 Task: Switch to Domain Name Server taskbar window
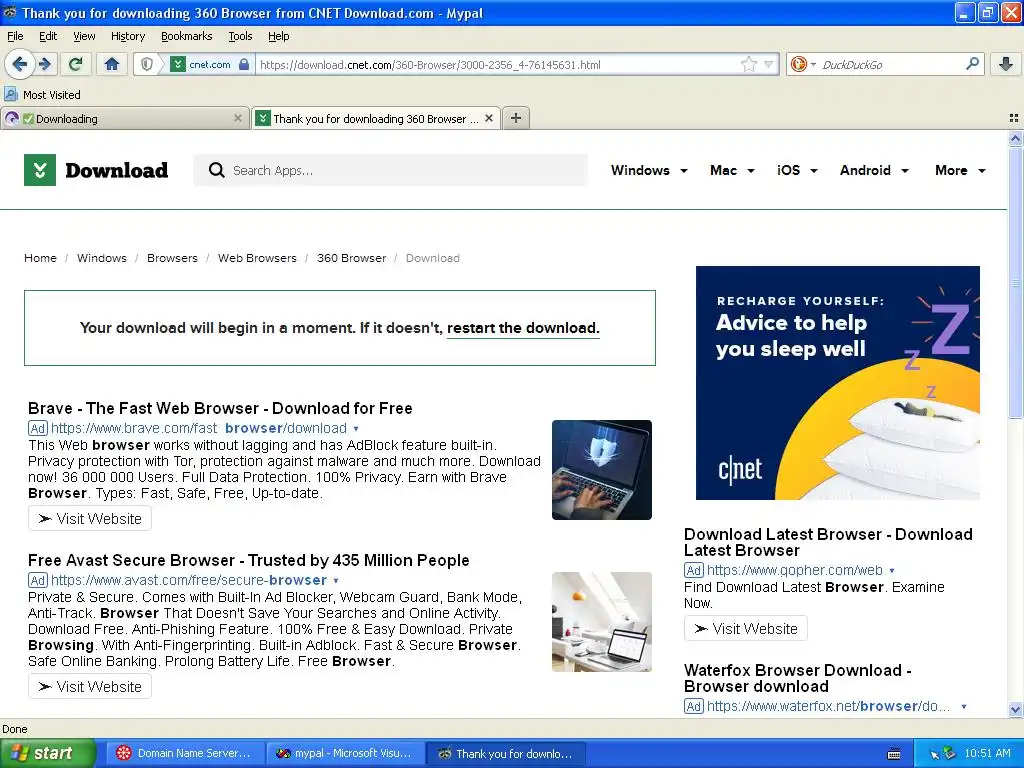186,753
